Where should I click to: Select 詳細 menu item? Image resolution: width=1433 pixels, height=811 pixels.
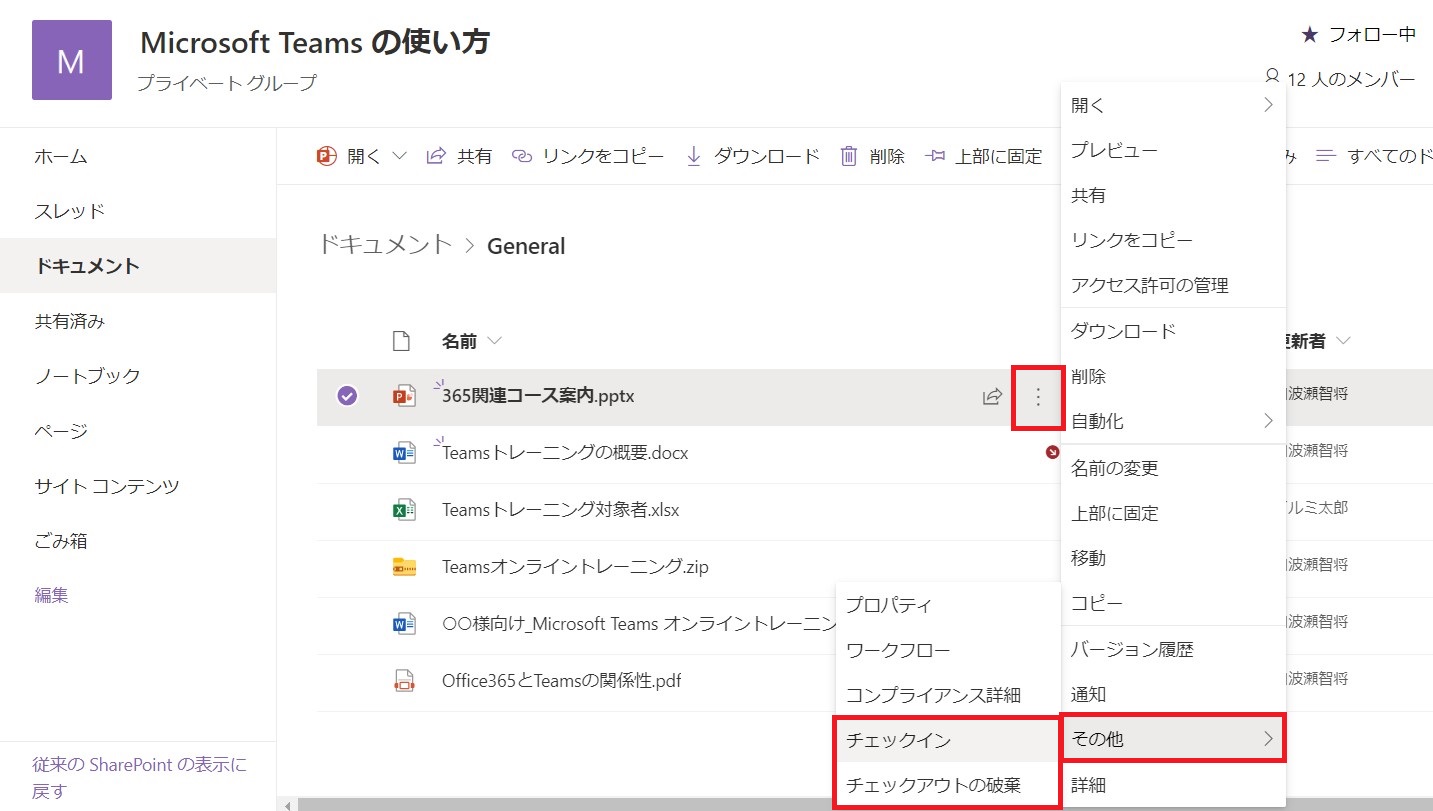click(1173, 785)
